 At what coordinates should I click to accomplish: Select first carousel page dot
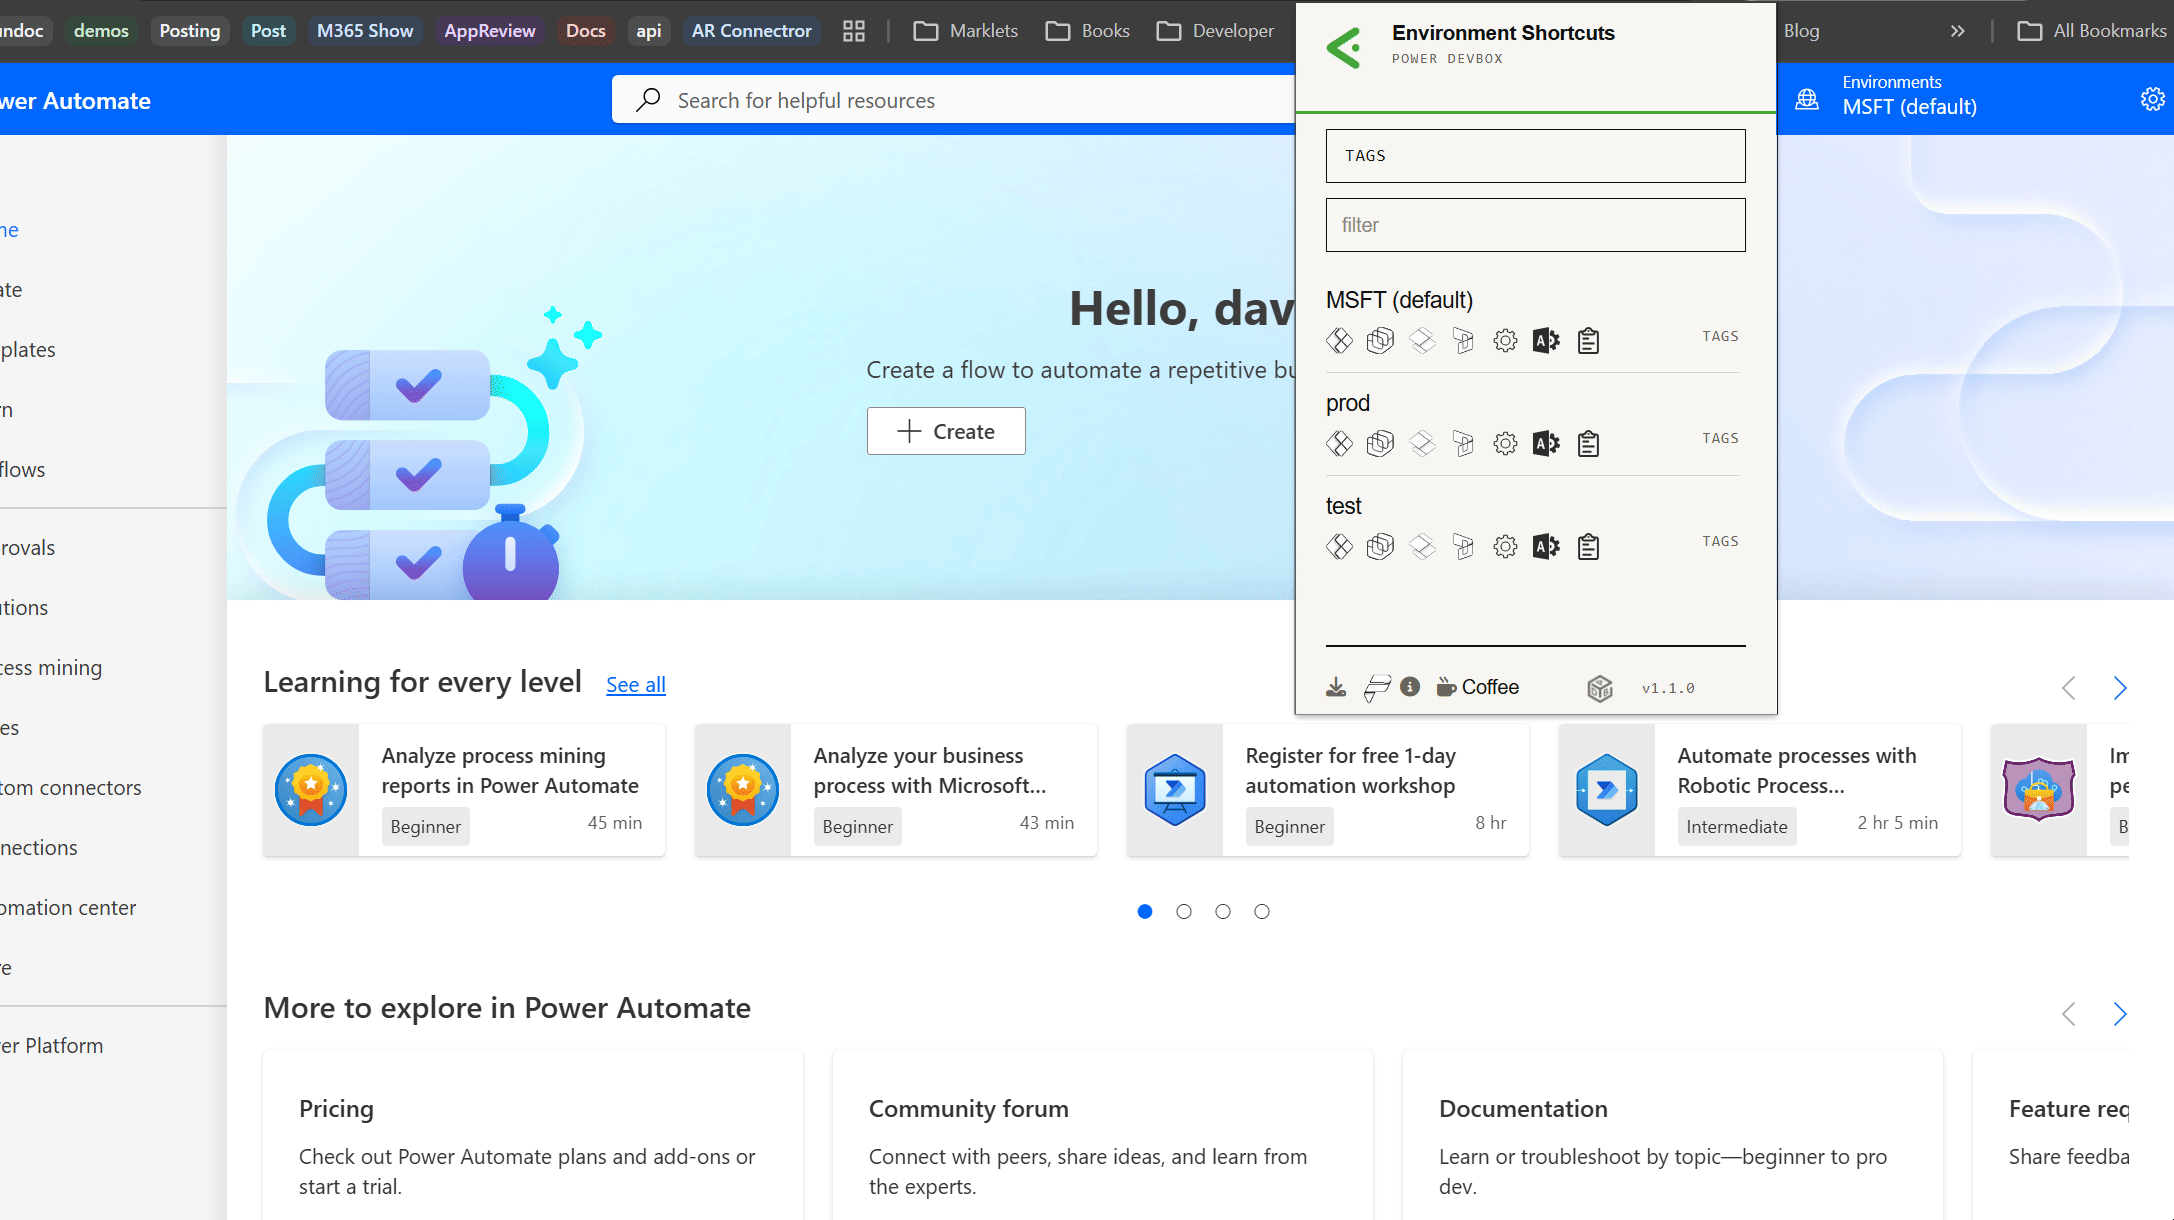pos(1145,911)
